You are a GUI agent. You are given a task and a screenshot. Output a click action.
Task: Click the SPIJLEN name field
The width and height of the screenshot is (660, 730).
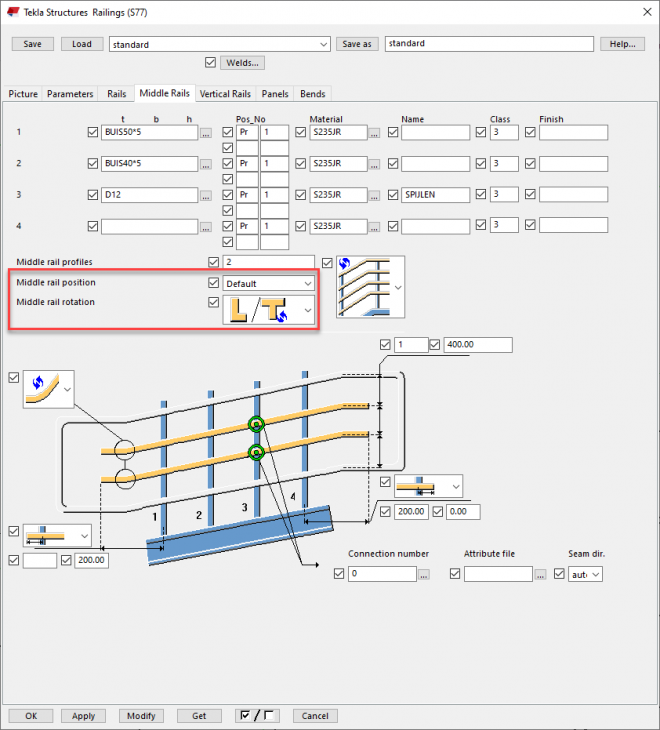click(435, 195)
